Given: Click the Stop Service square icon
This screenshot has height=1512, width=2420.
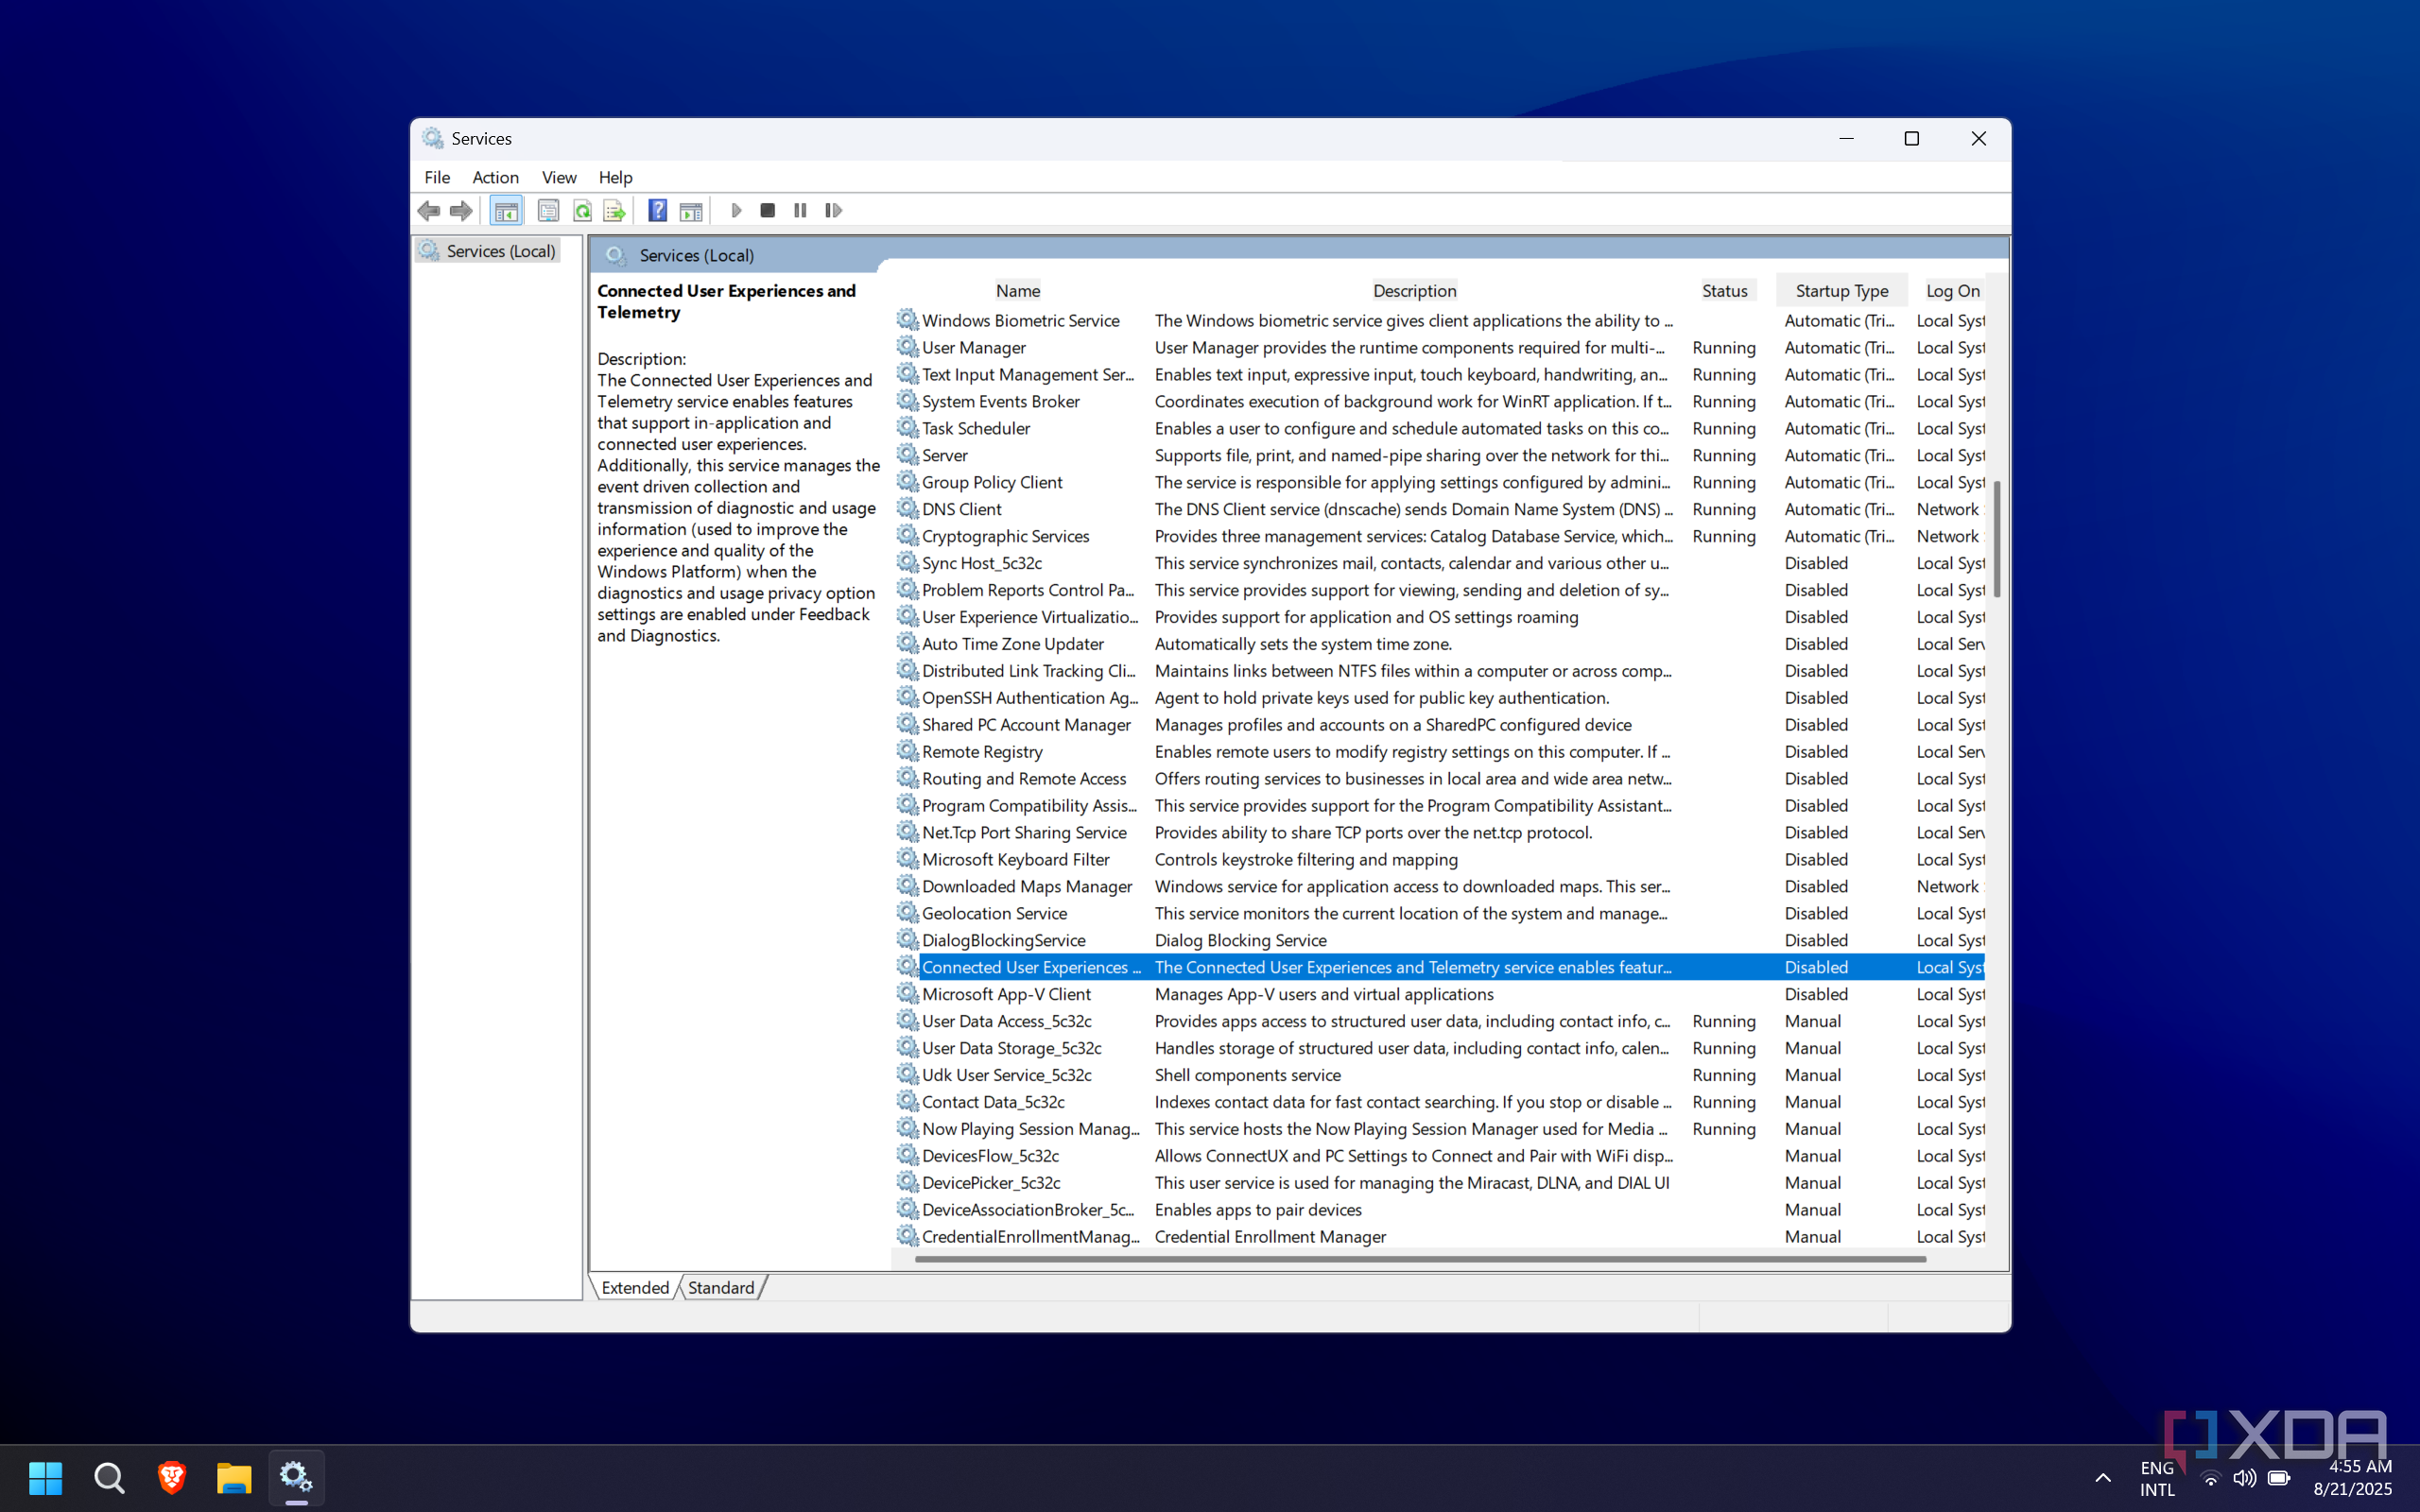Looking at the screenshot, I should pos(768,210).
